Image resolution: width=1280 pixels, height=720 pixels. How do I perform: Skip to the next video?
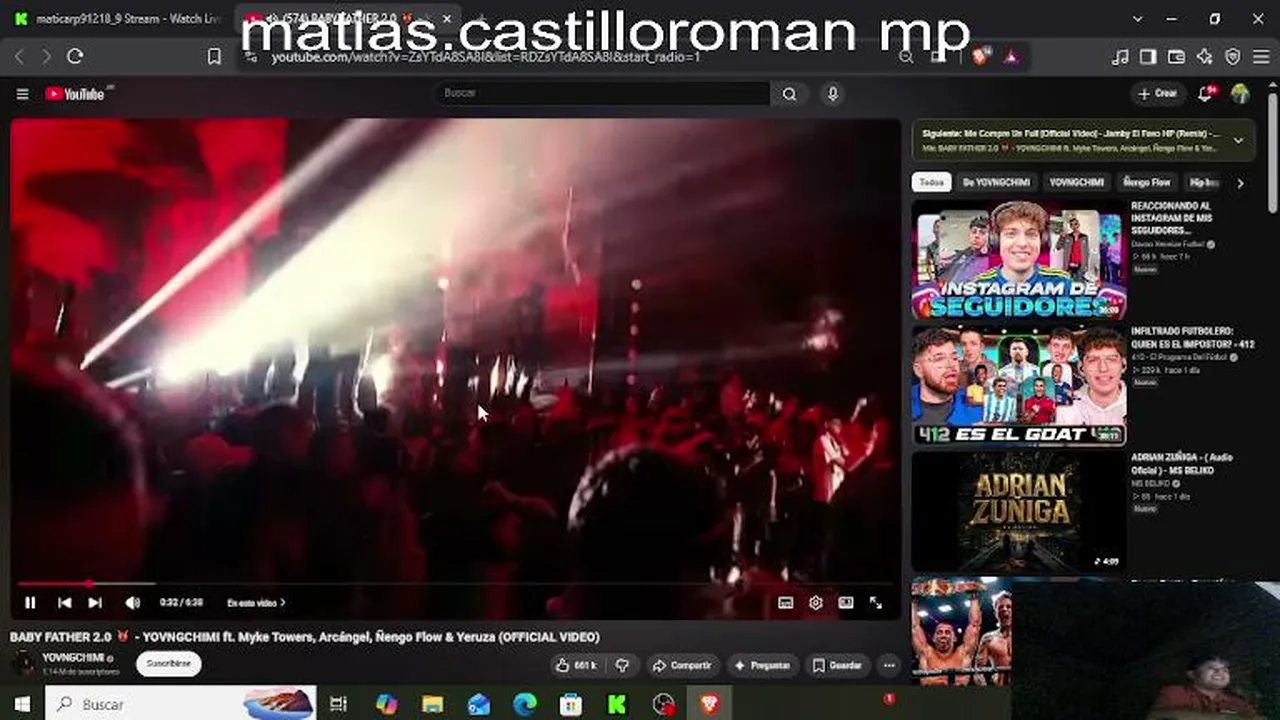tap(95, 603)
